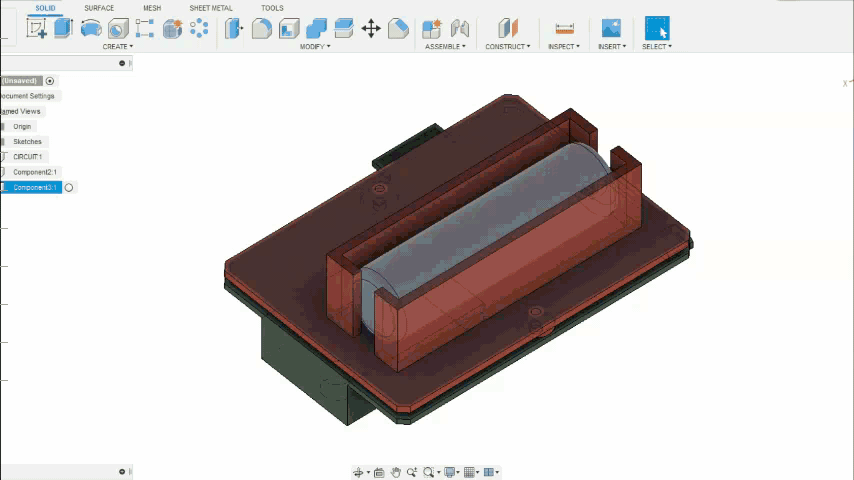Open the Zoom Window dropdown arrow
This screenshot has width=854, height=480.
point(438,473)
